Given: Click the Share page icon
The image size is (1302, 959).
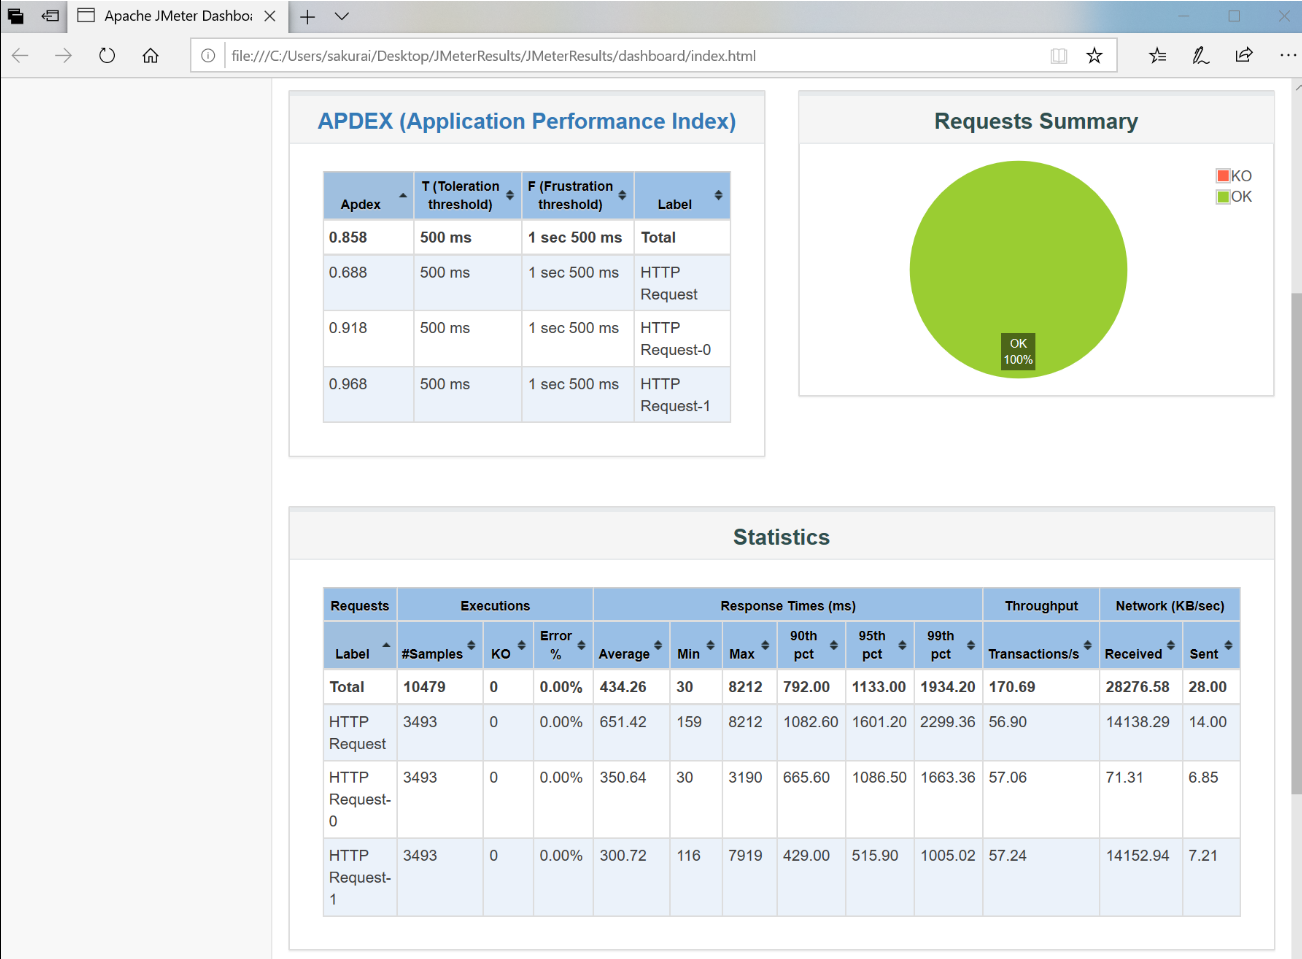Looking at the screenshot, I should click(x=1243, y=56).
